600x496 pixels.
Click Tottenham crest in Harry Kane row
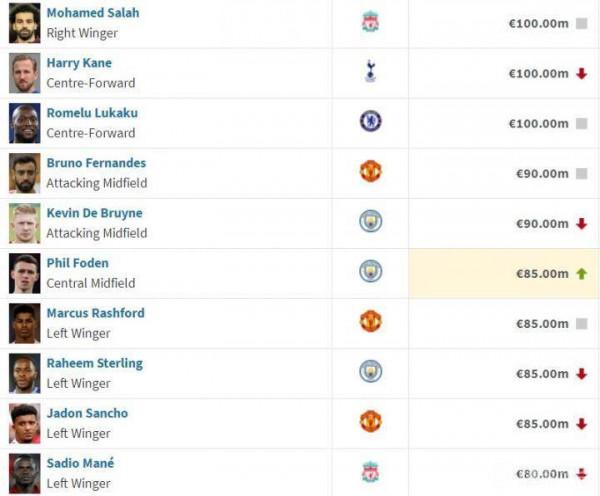point(370,72)
